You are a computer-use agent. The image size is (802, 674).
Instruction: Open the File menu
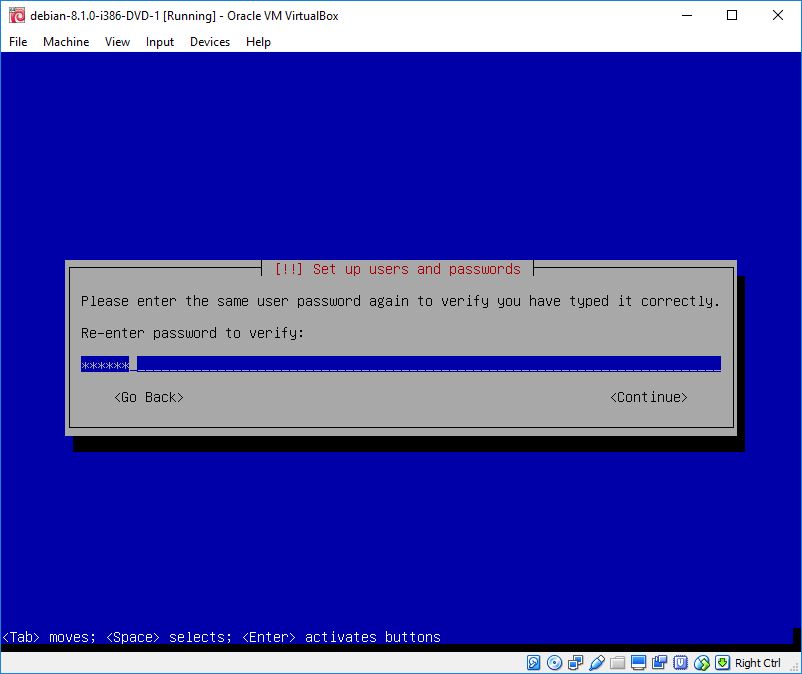click(x=18, y=42)
